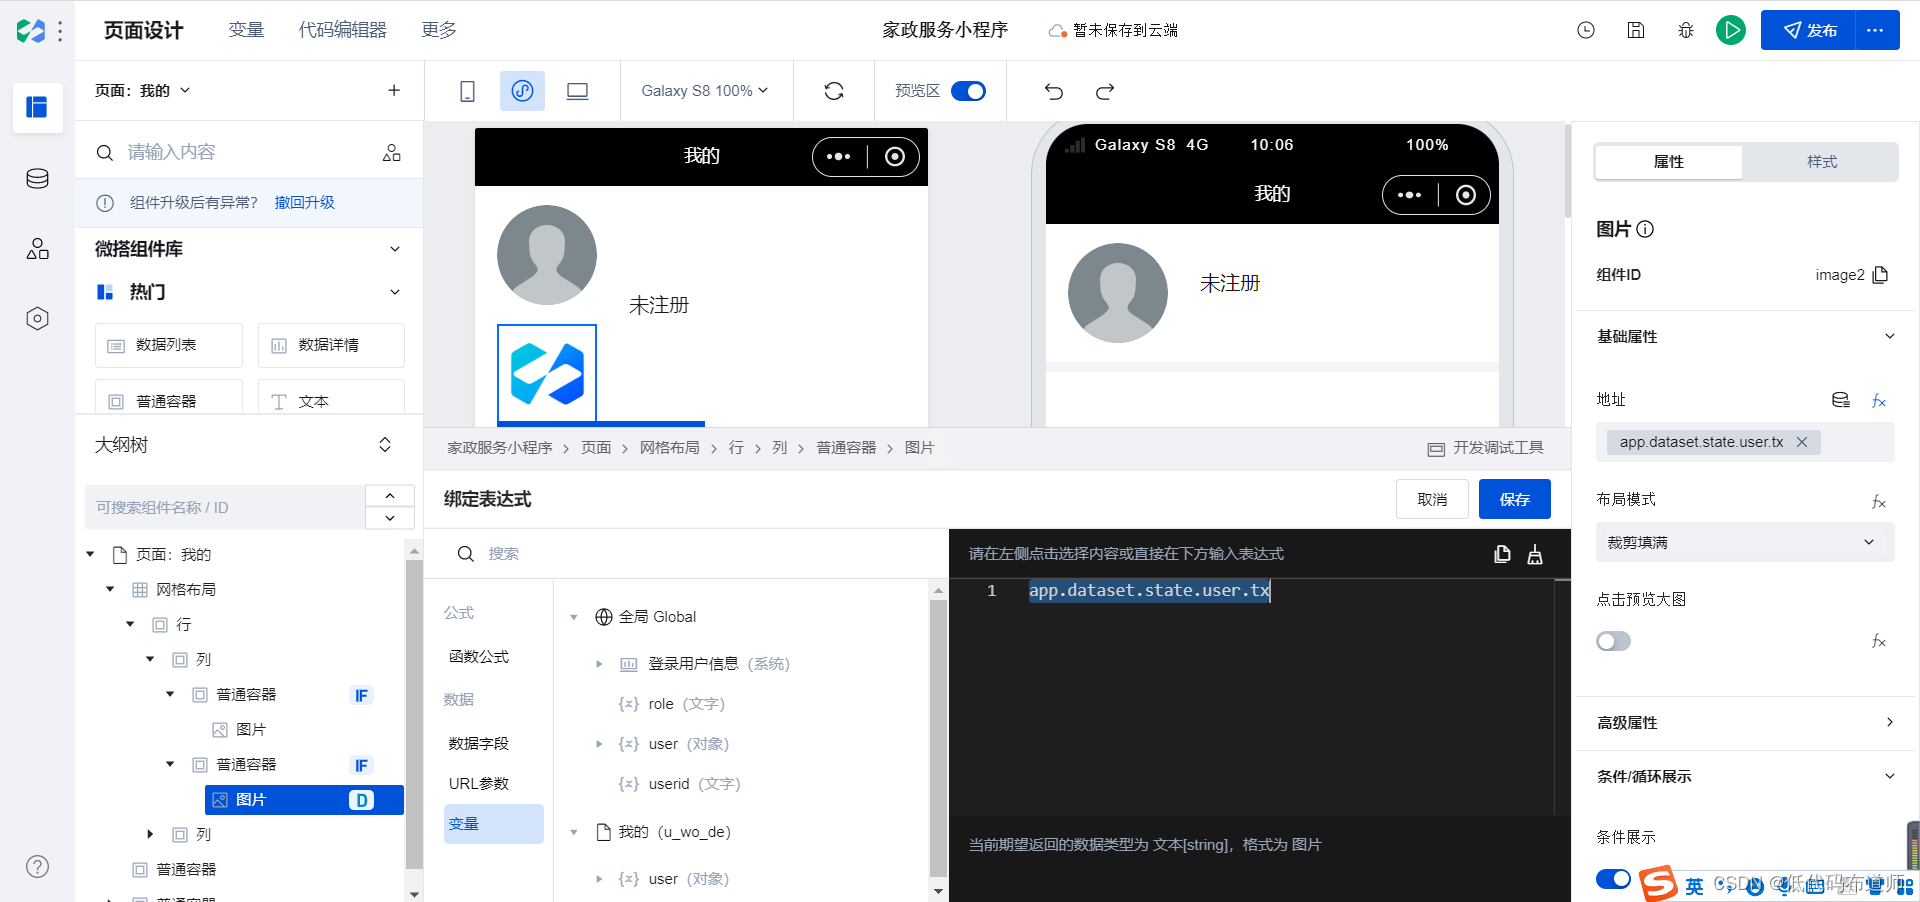Switch to mobile phone preview icon
This screenshot has height=902, width=1920.
467,91
